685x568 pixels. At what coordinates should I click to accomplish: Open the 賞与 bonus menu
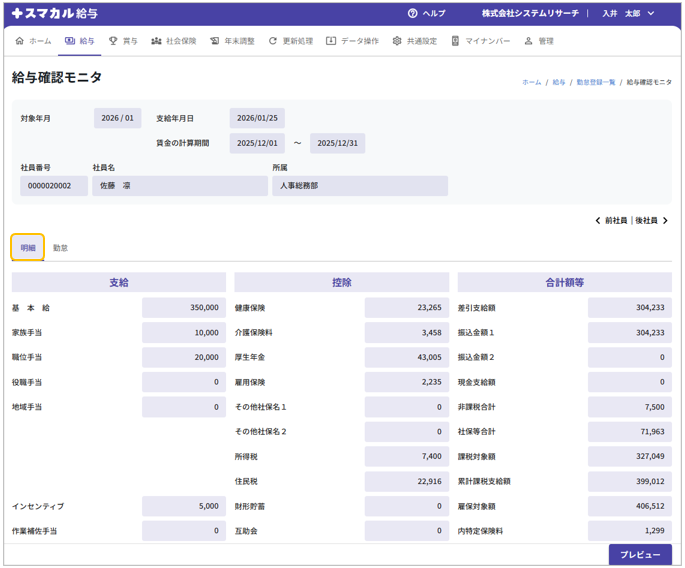click(123, 41)
